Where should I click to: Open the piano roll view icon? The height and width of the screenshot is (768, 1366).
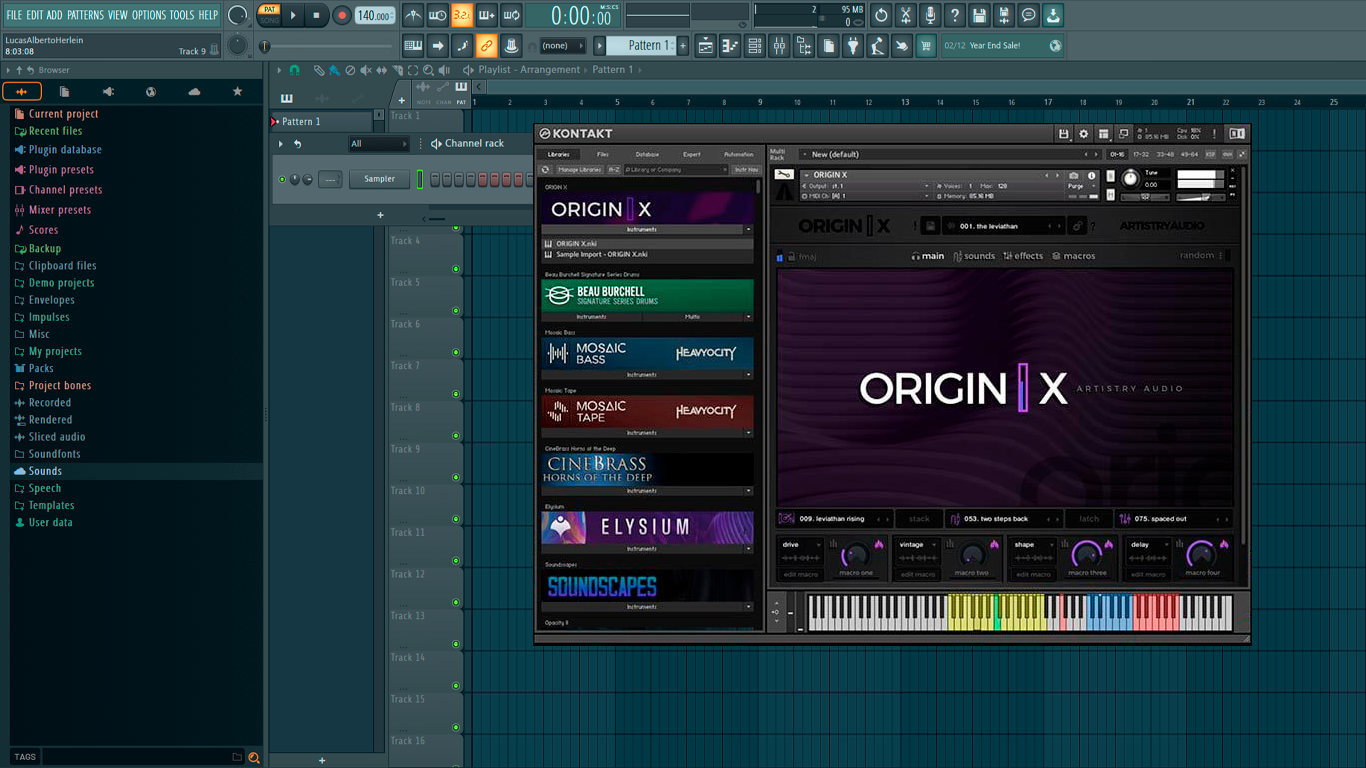(730, 46)
